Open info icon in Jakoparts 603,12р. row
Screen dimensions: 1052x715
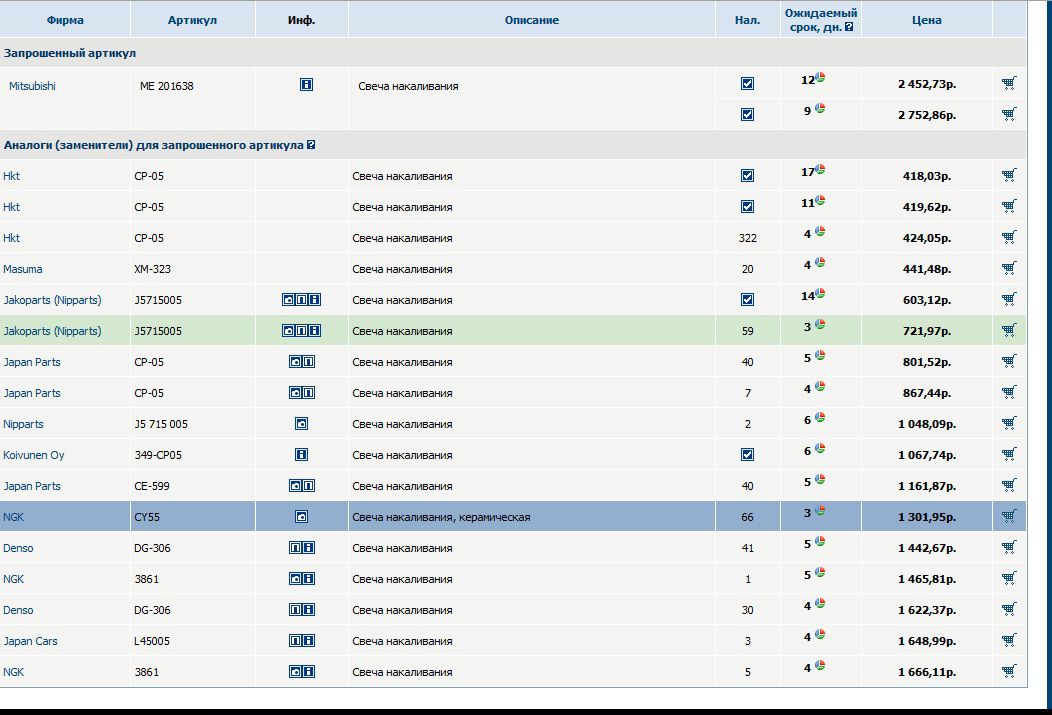click(315, 300)
